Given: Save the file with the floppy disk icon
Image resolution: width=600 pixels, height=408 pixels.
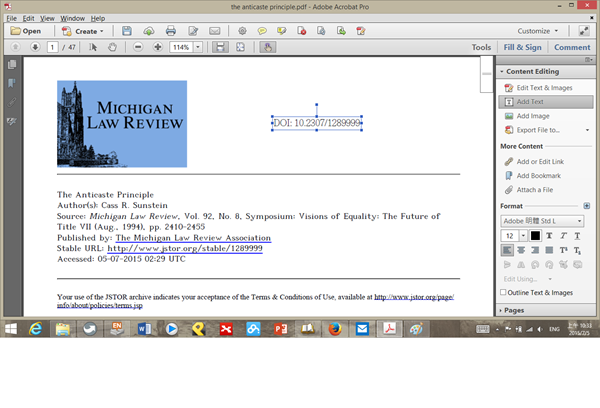Looking at the screenshot, I should point(127,31).
